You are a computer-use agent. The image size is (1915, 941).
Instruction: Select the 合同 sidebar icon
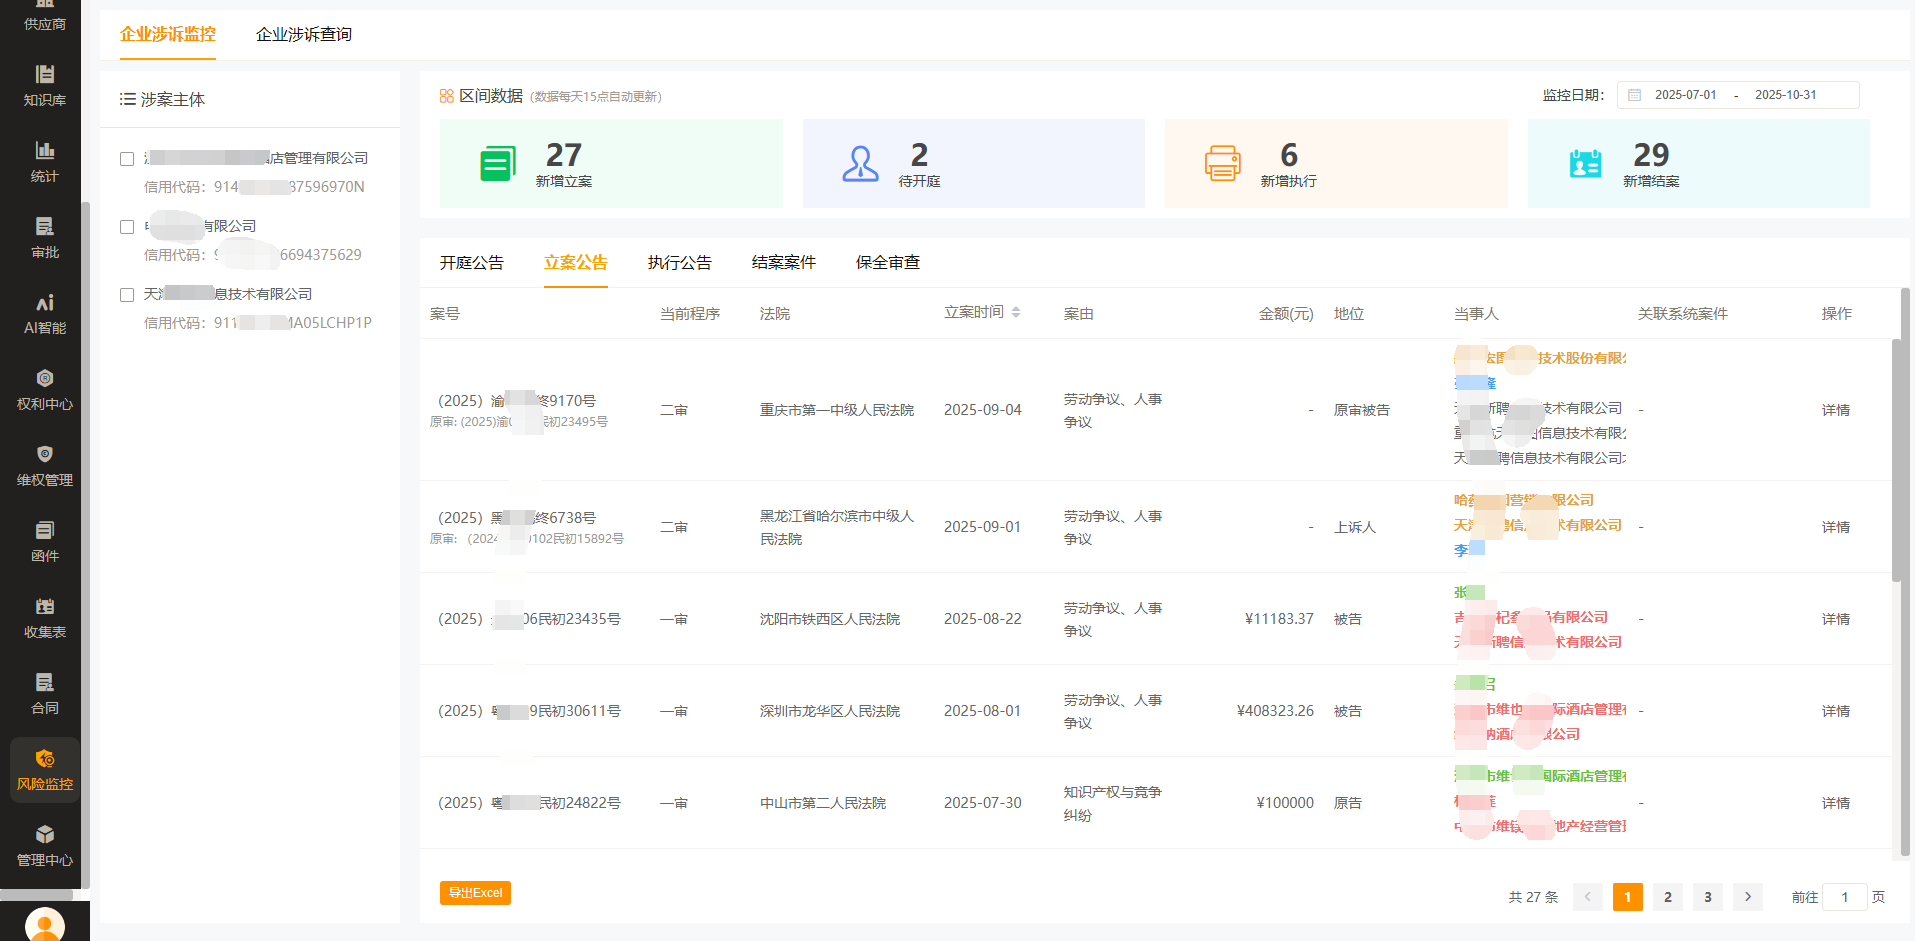(x=43, y=693)
